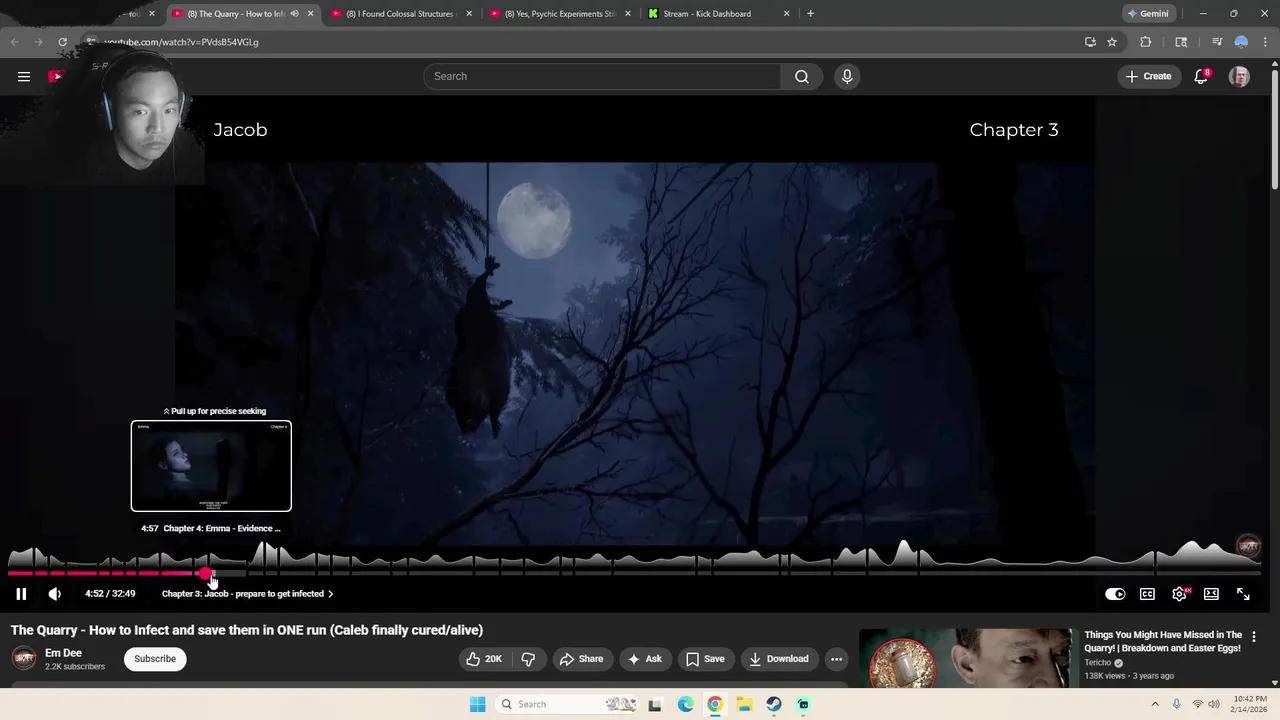Open Steam from taskbar
This screenshot has height=720, width=1280.
click(x=774, y=704)
